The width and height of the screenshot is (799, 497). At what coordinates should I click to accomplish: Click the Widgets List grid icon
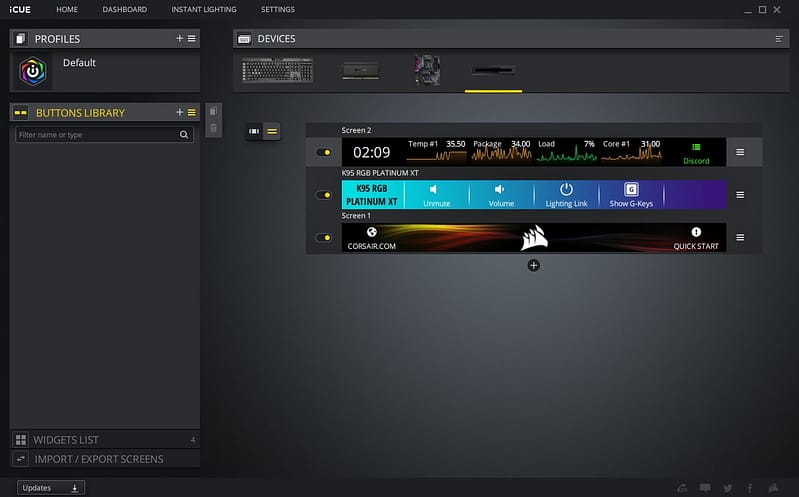21,439
